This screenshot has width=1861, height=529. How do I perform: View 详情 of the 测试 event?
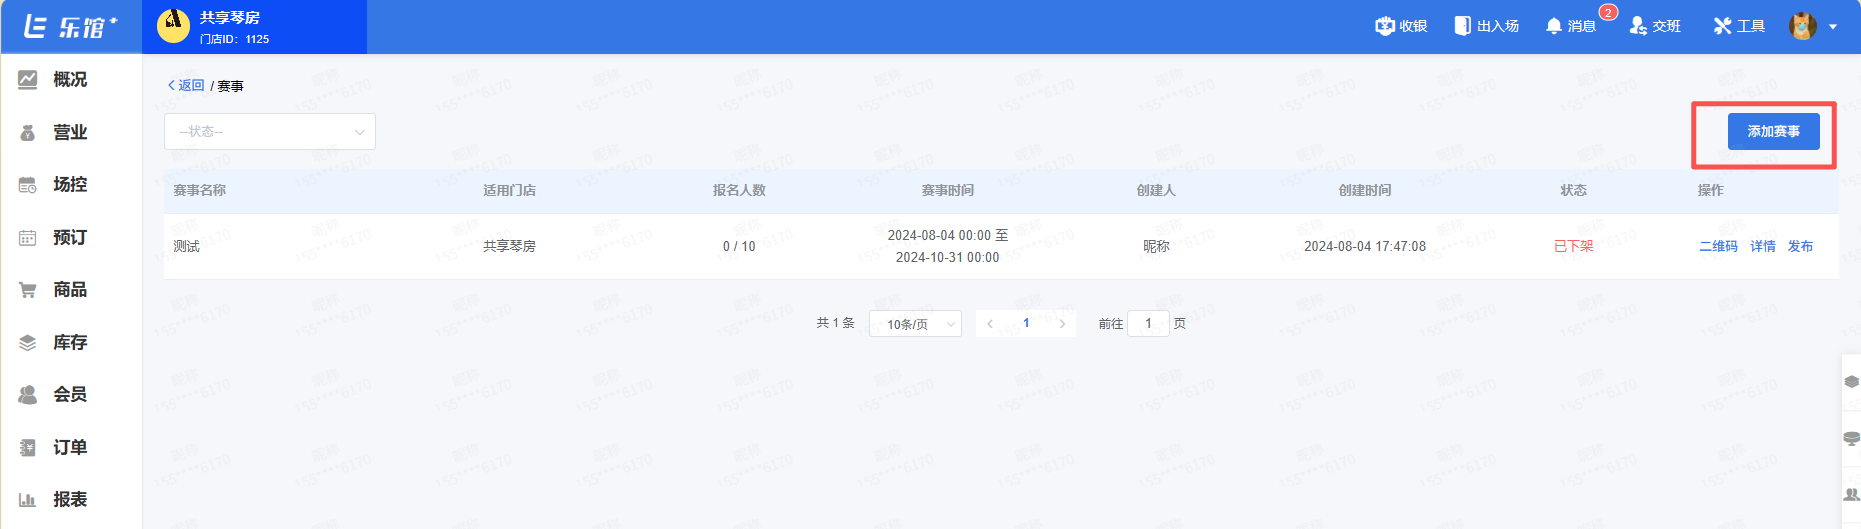tap(1762, 246)
